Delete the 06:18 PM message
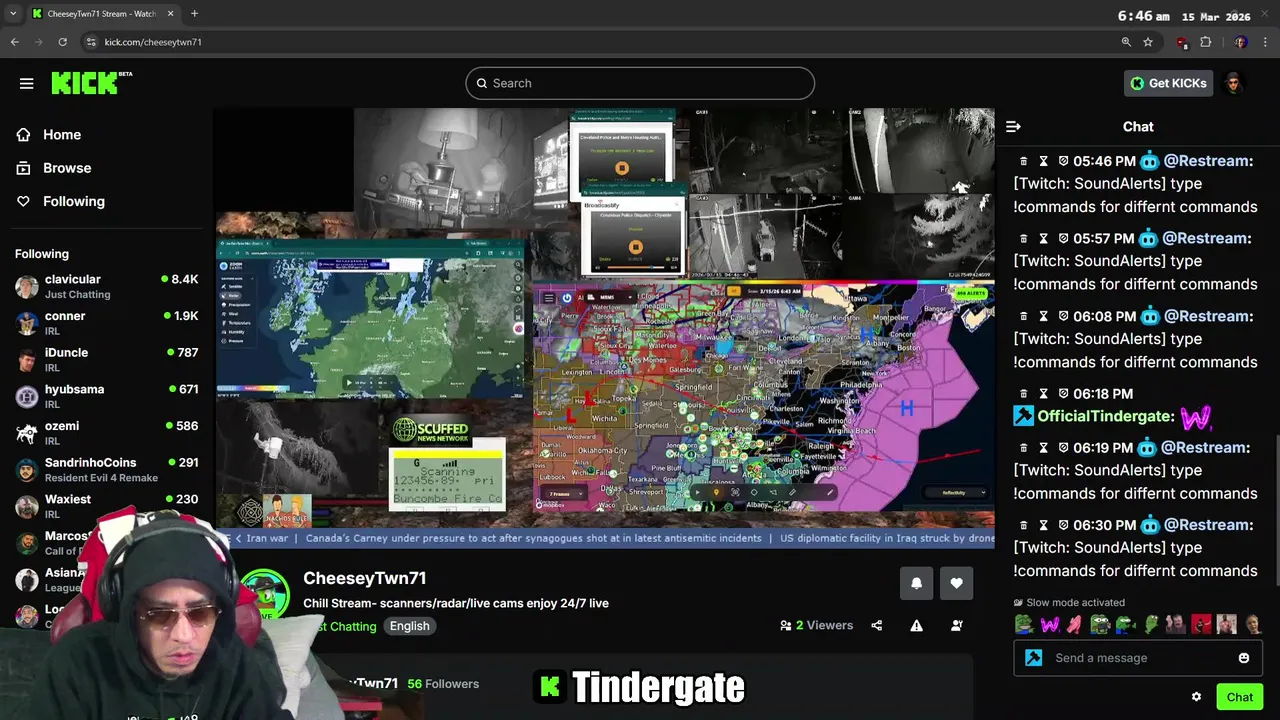 click(1023, 394)
